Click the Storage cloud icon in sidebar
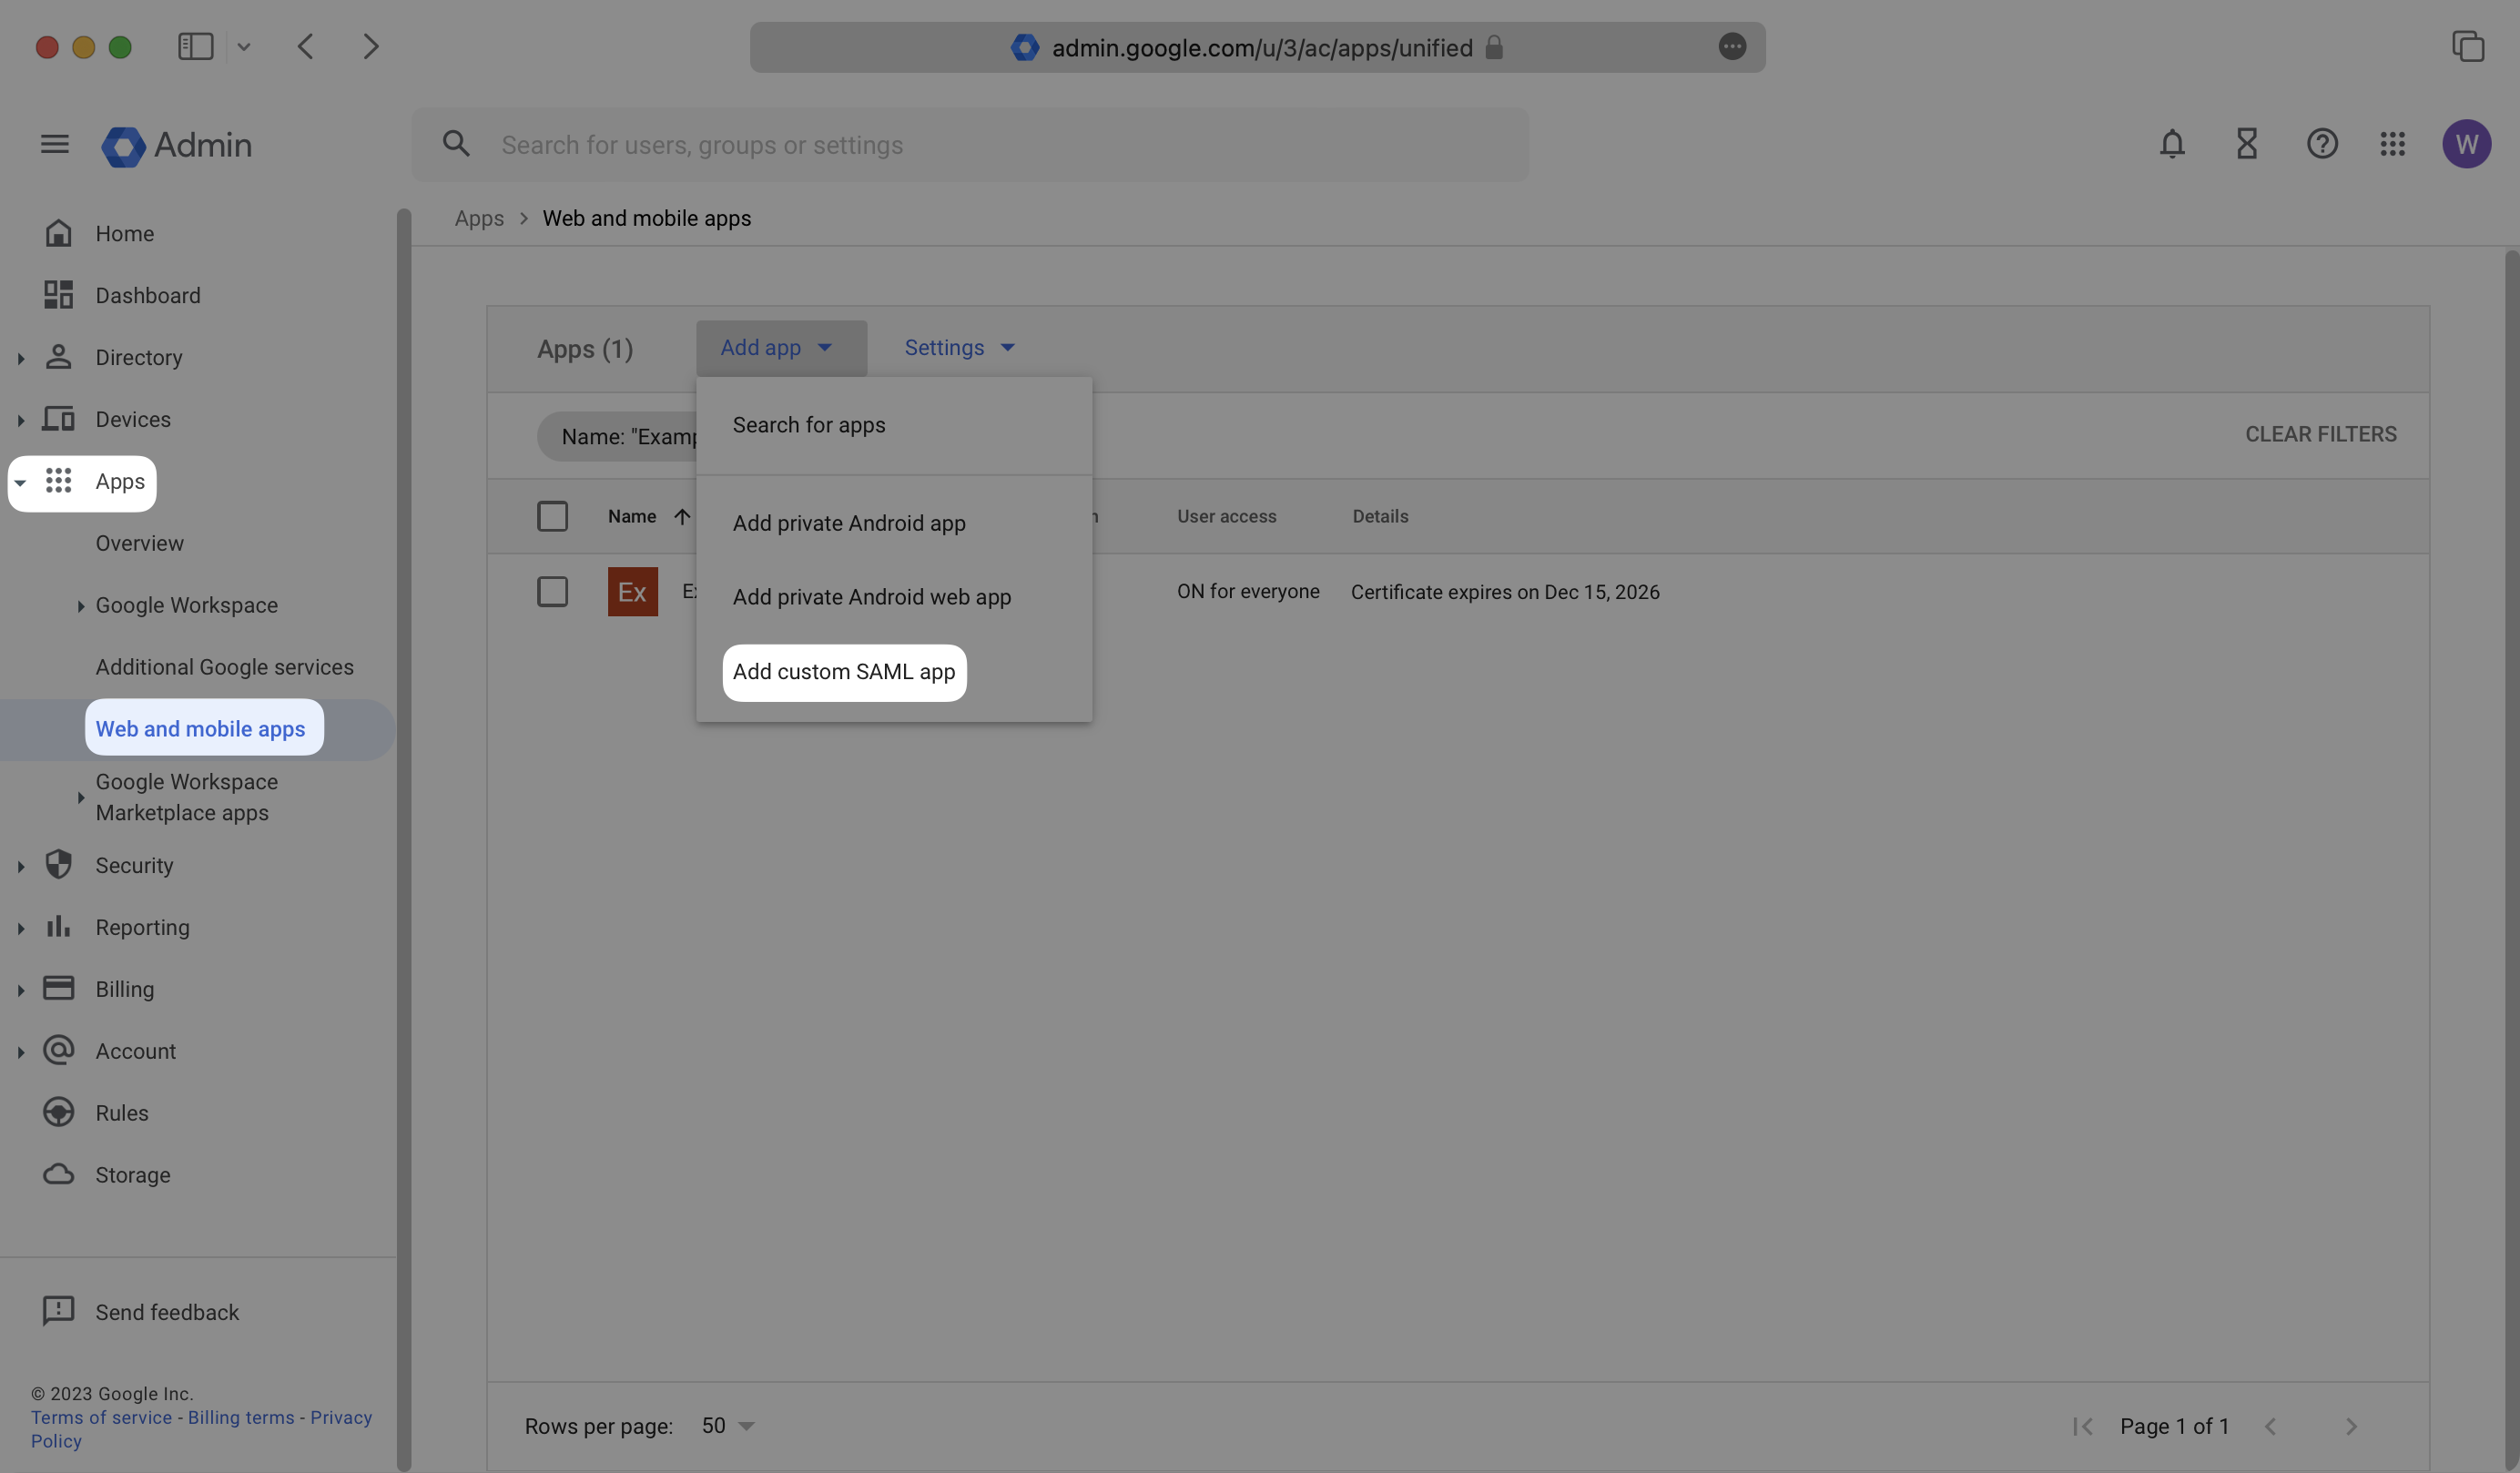The height and width of the screenshot is (1473, 2520). pos(59,1174)
